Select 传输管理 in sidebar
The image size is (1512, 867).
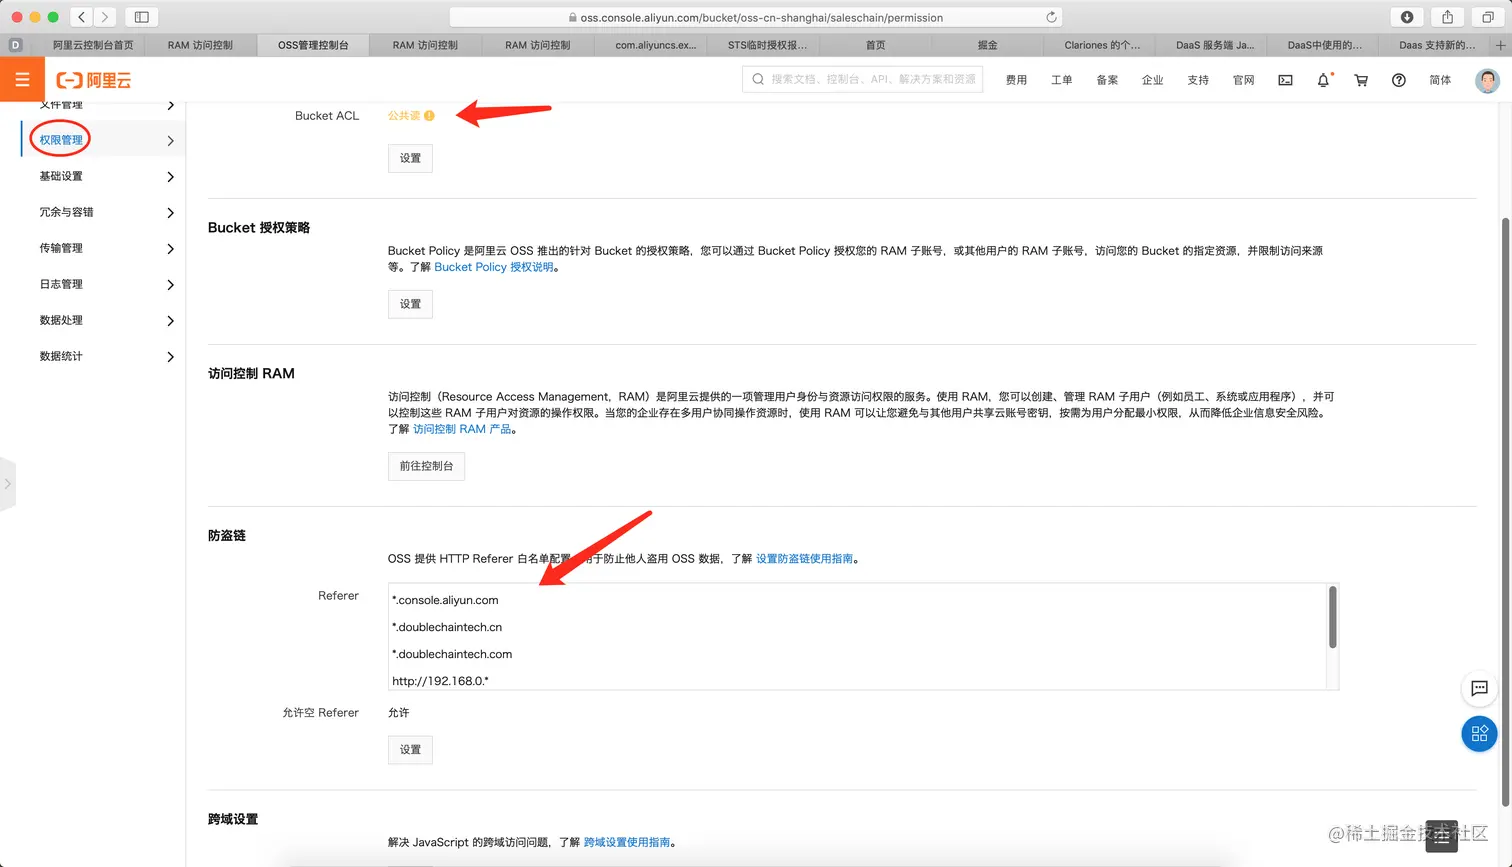[x=61, y=248]
